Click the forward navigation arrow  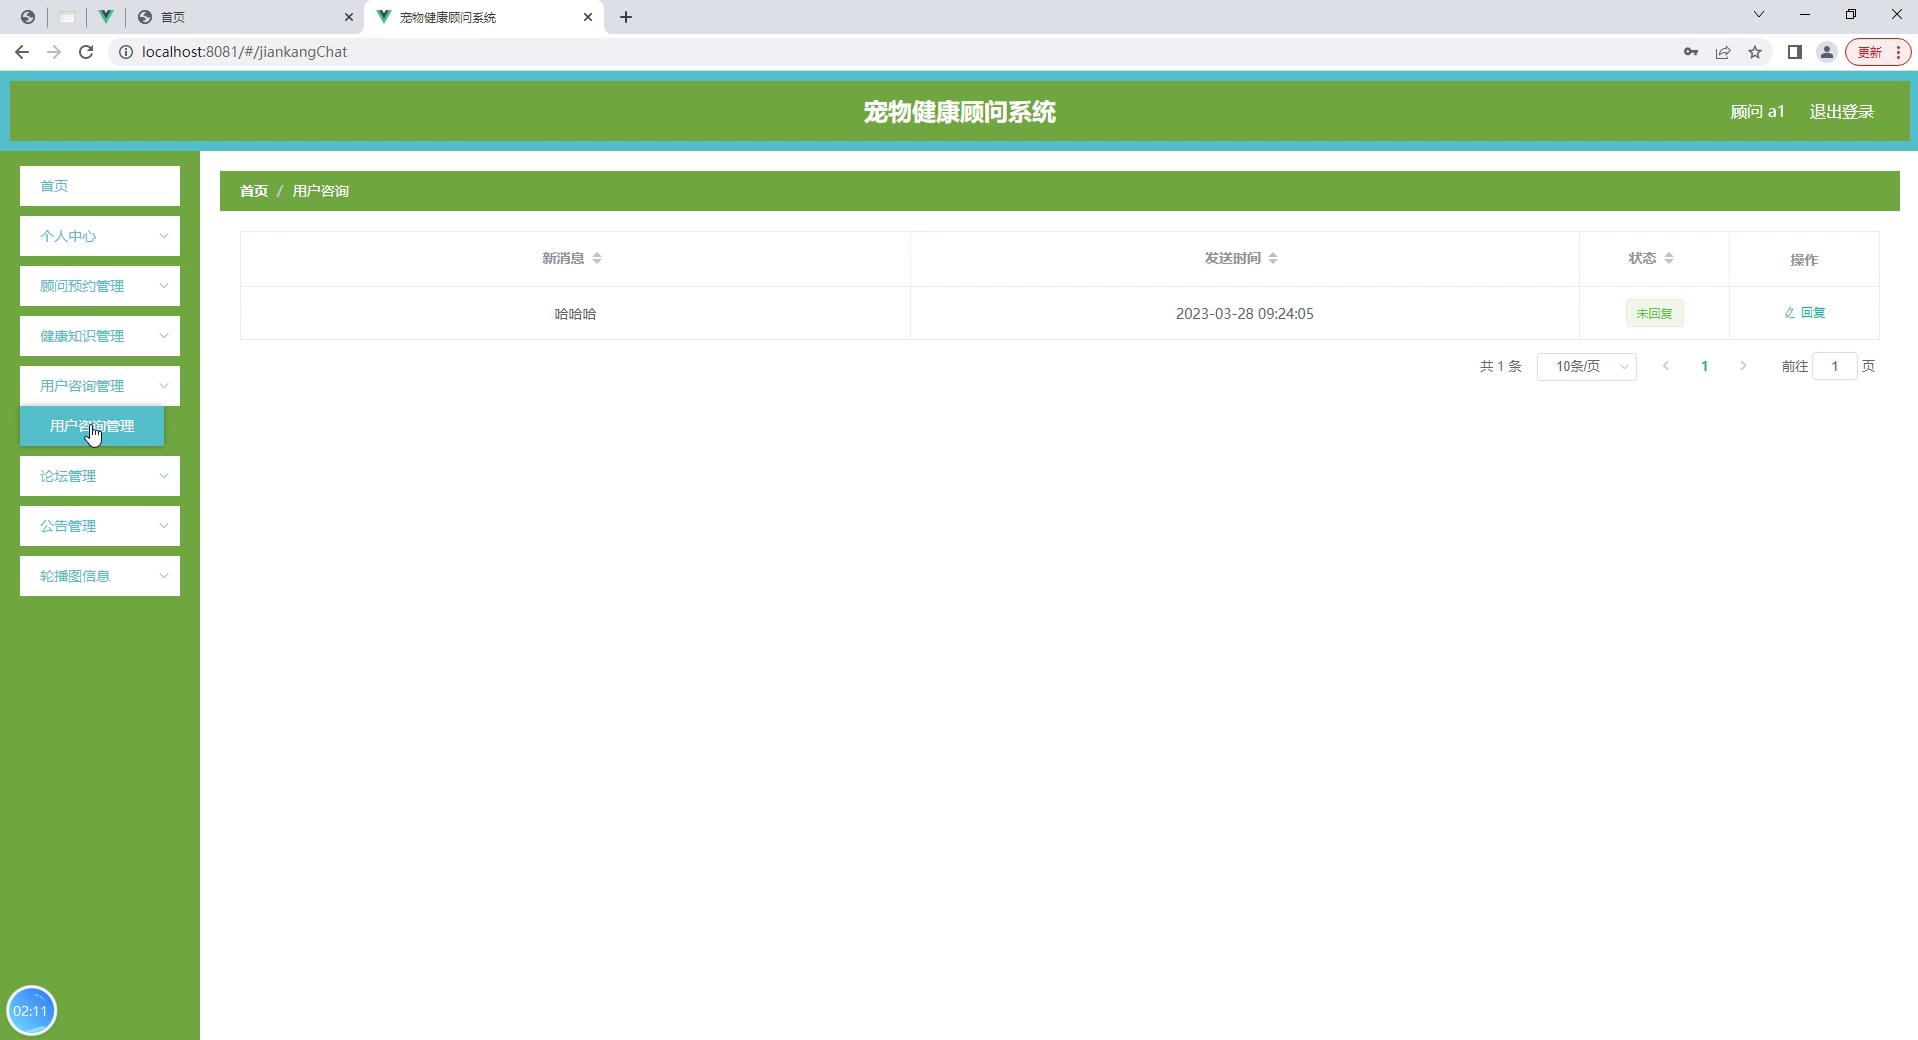[x=54, y=52]
